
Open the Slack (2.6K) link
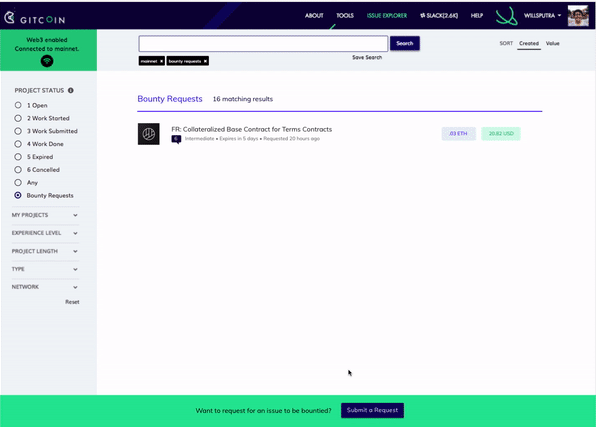439,16
